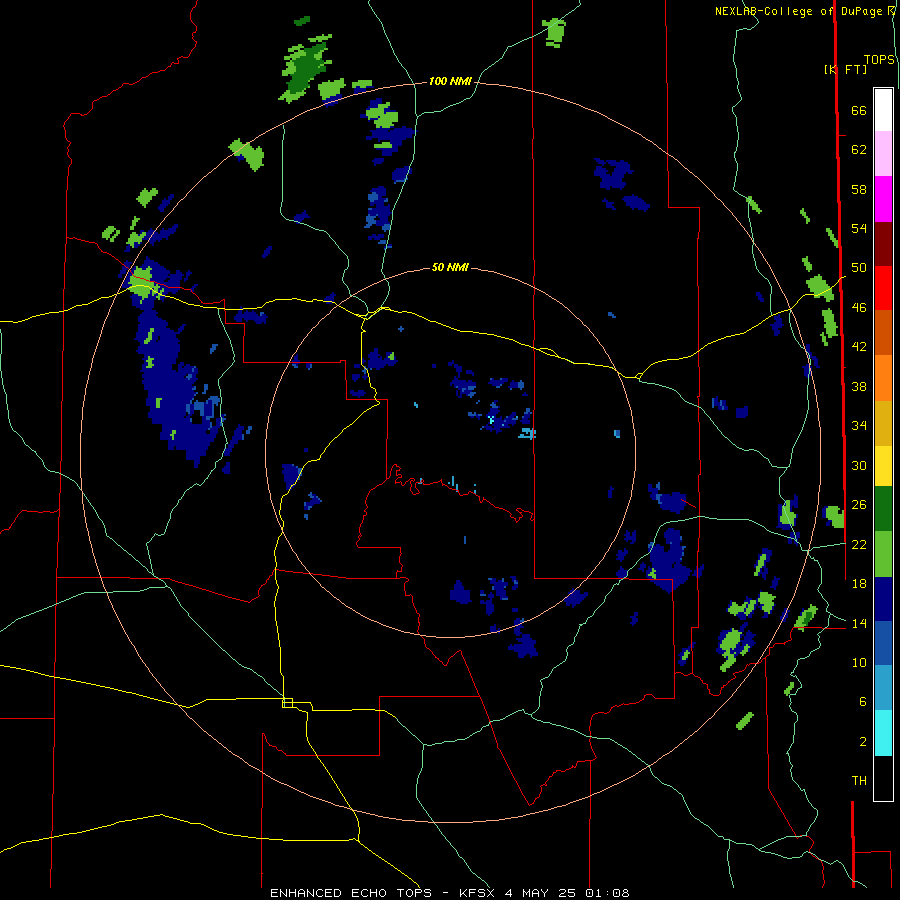Image resolution: width=900 pixels, height=900 pixels.
Task: Click the medium blue 14 kft swatch
Action: pos(883,644)
